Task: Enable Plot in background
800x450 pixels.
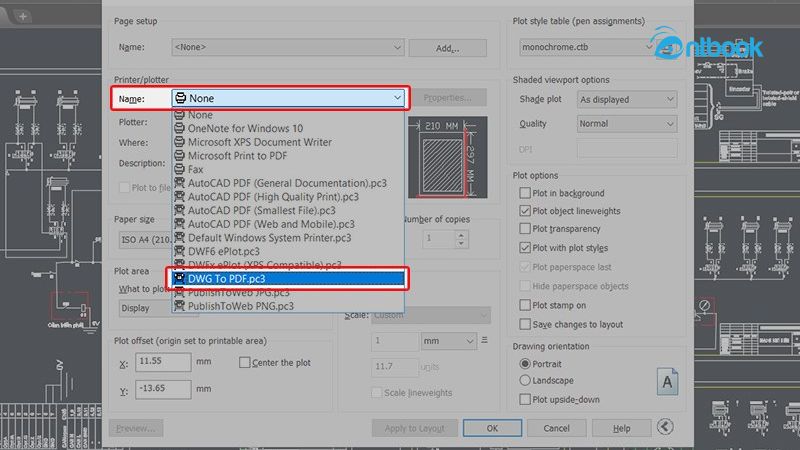Action: click(524, 193)
